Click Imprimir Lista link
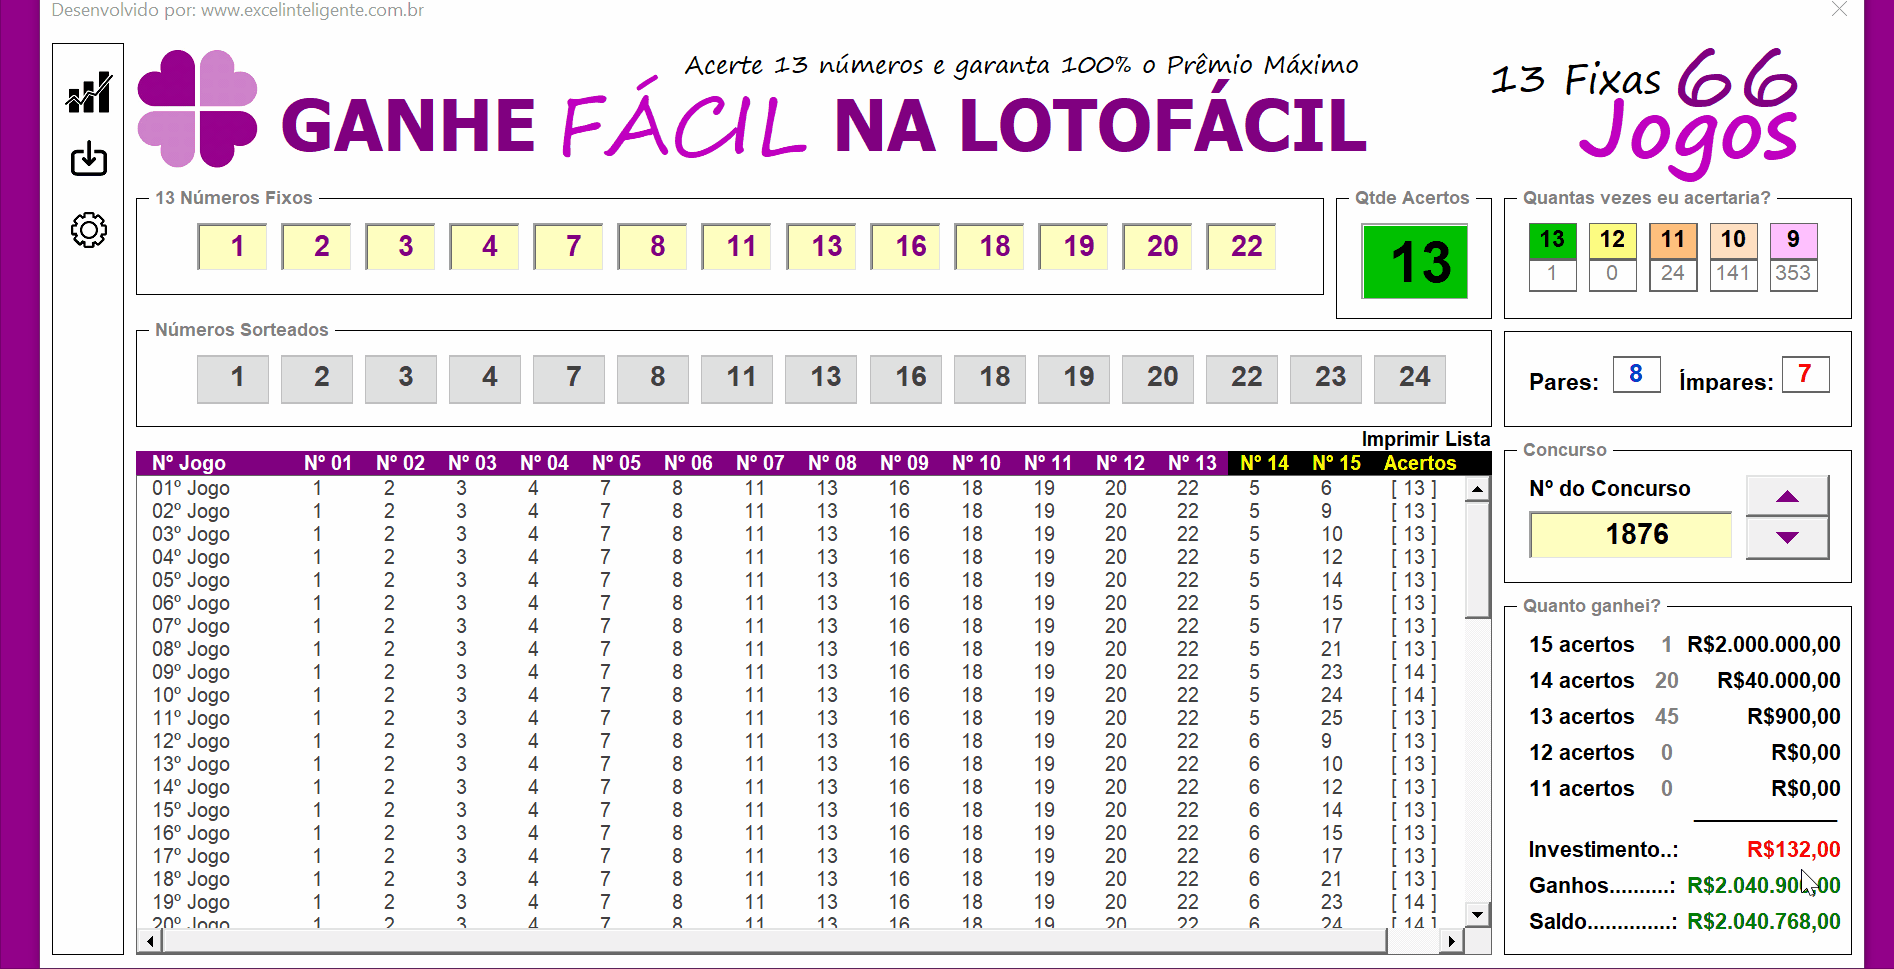The width and height of the screenshot is (1894, 969). click(1425, 439)
